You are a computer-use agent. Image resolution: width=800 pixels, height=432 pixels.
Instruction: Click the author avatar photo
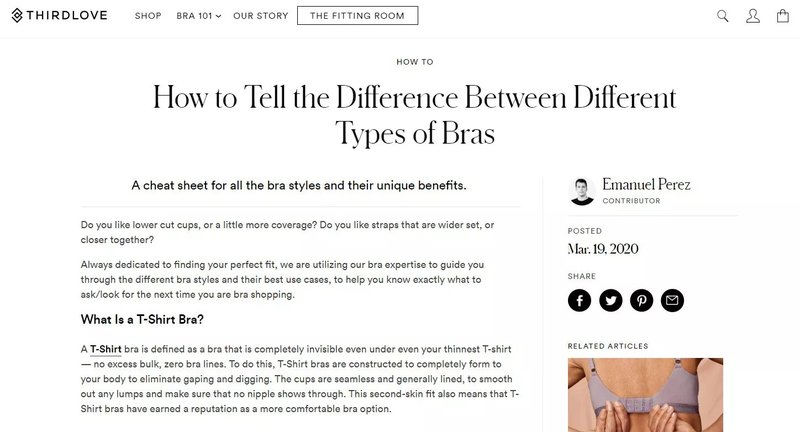click(582, 191)
